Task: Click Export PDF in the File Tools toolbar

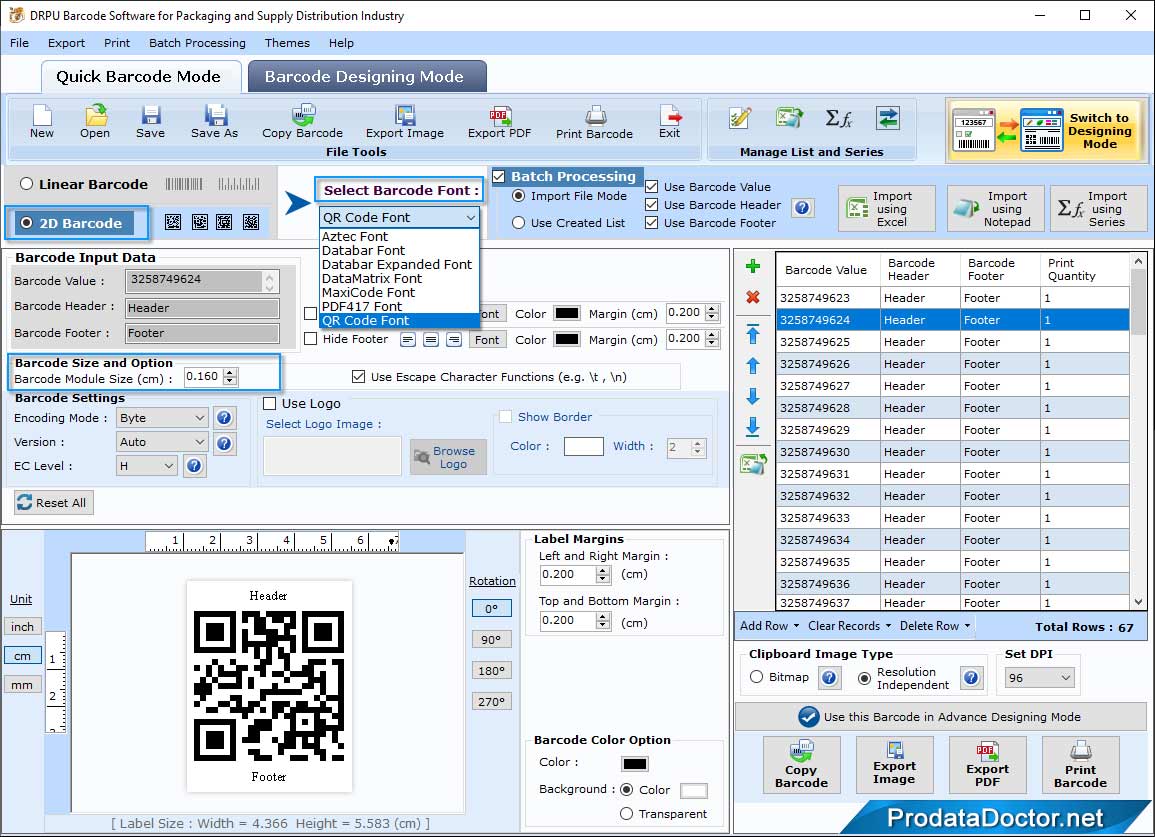Action: pyautogui.click(x=499, y=122)
